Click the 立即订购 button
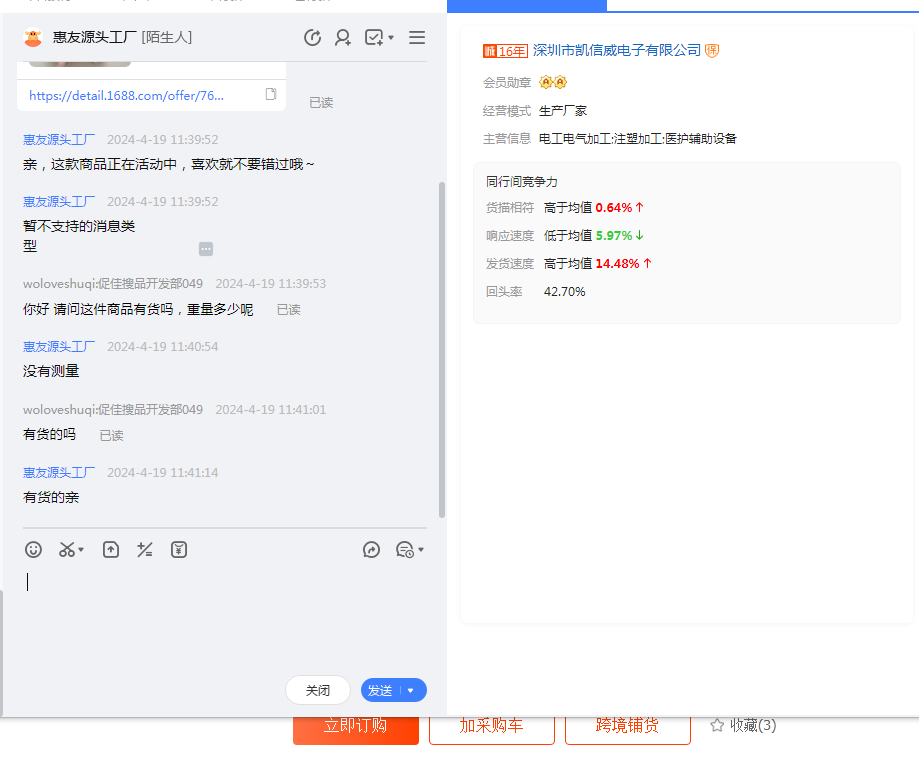The height and width of the screenshot is (768, 919). (x=355, y=726)
